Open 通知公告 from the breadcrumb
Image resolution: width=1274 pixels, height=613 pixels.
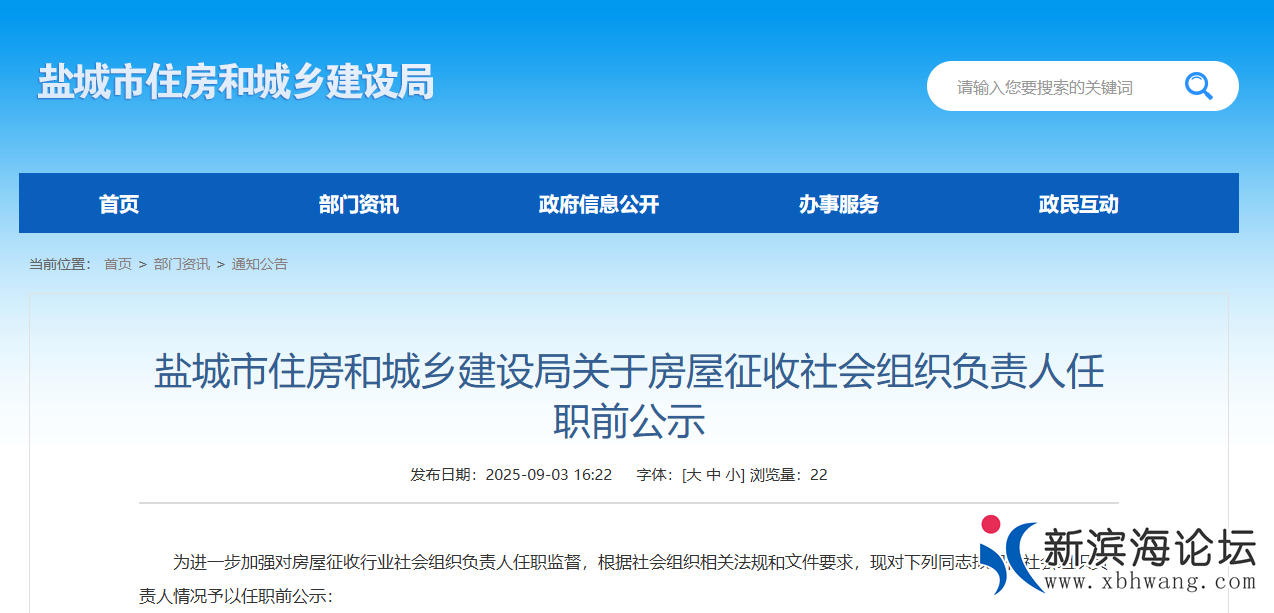(x=258, y=264)
